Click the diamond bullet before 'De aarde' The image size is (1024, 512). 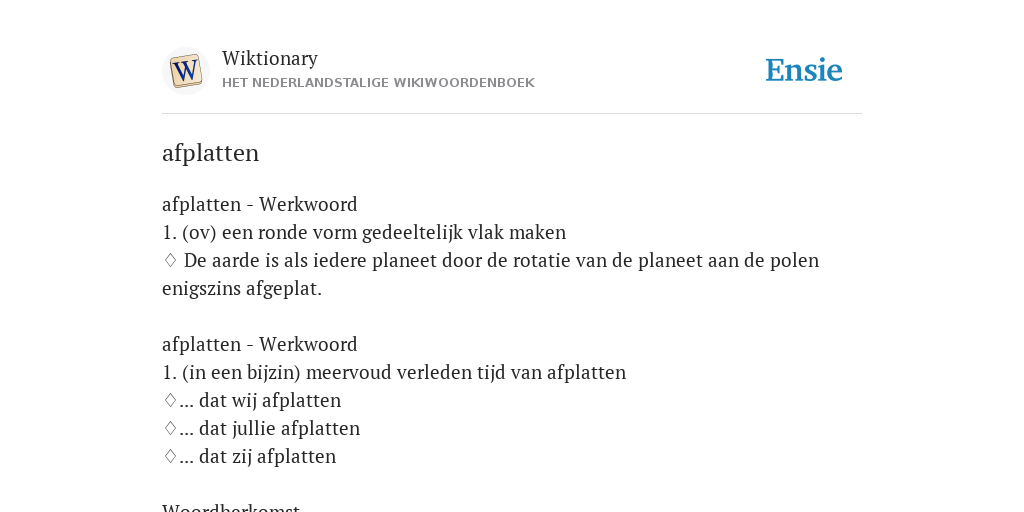point(170,260)
